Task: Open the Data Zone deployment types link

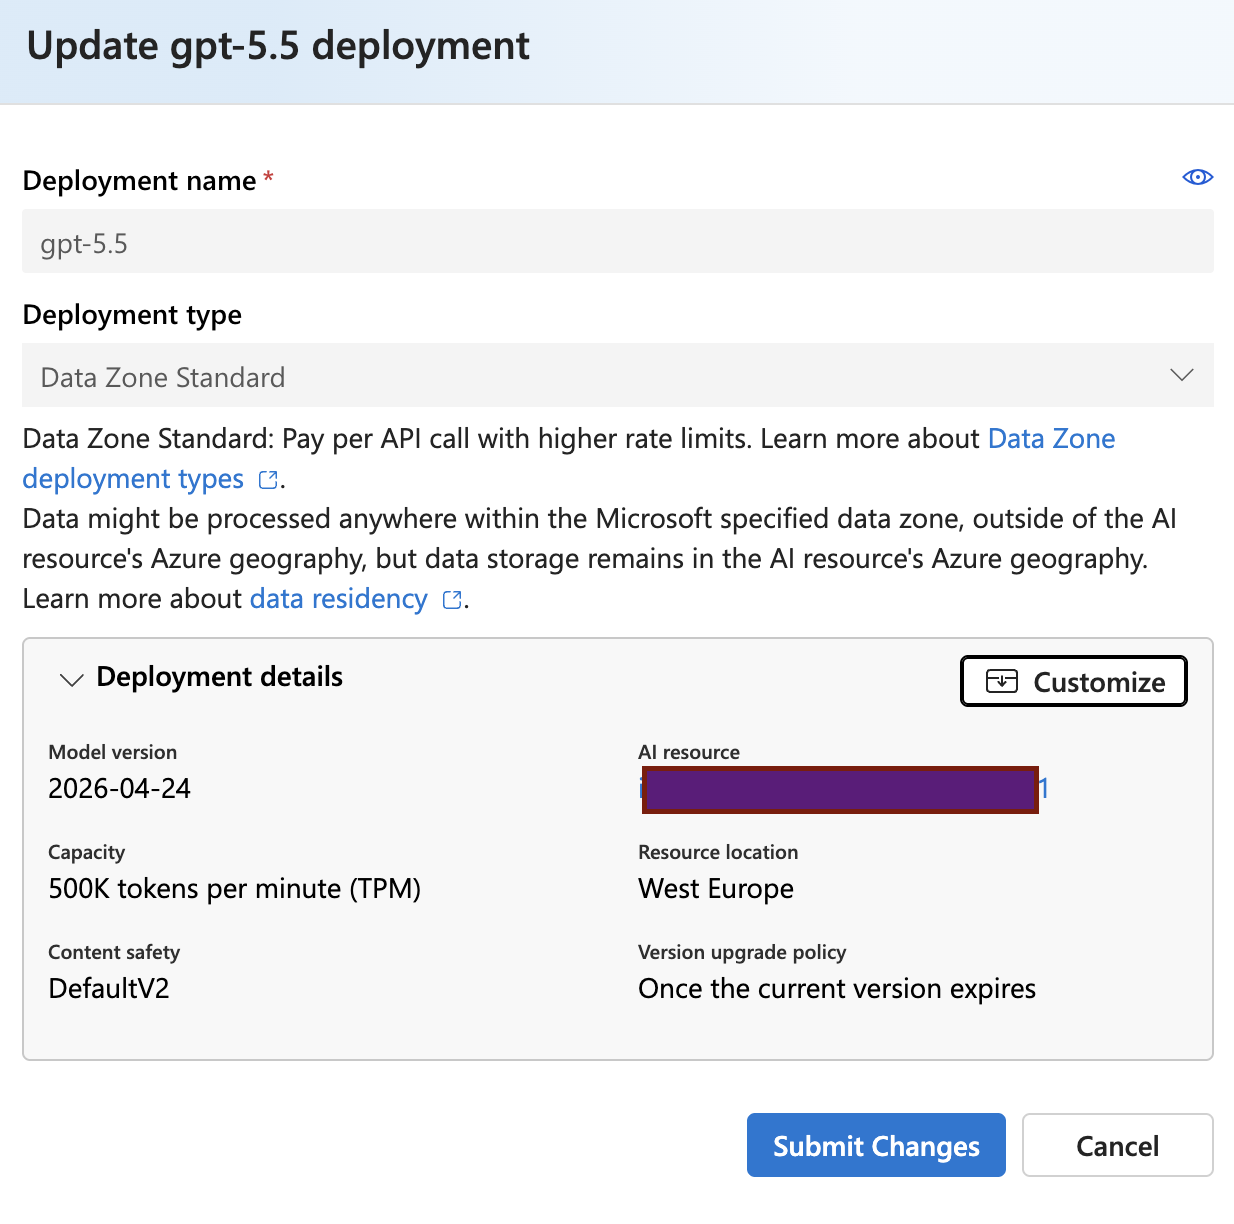Action: (133, 479)
